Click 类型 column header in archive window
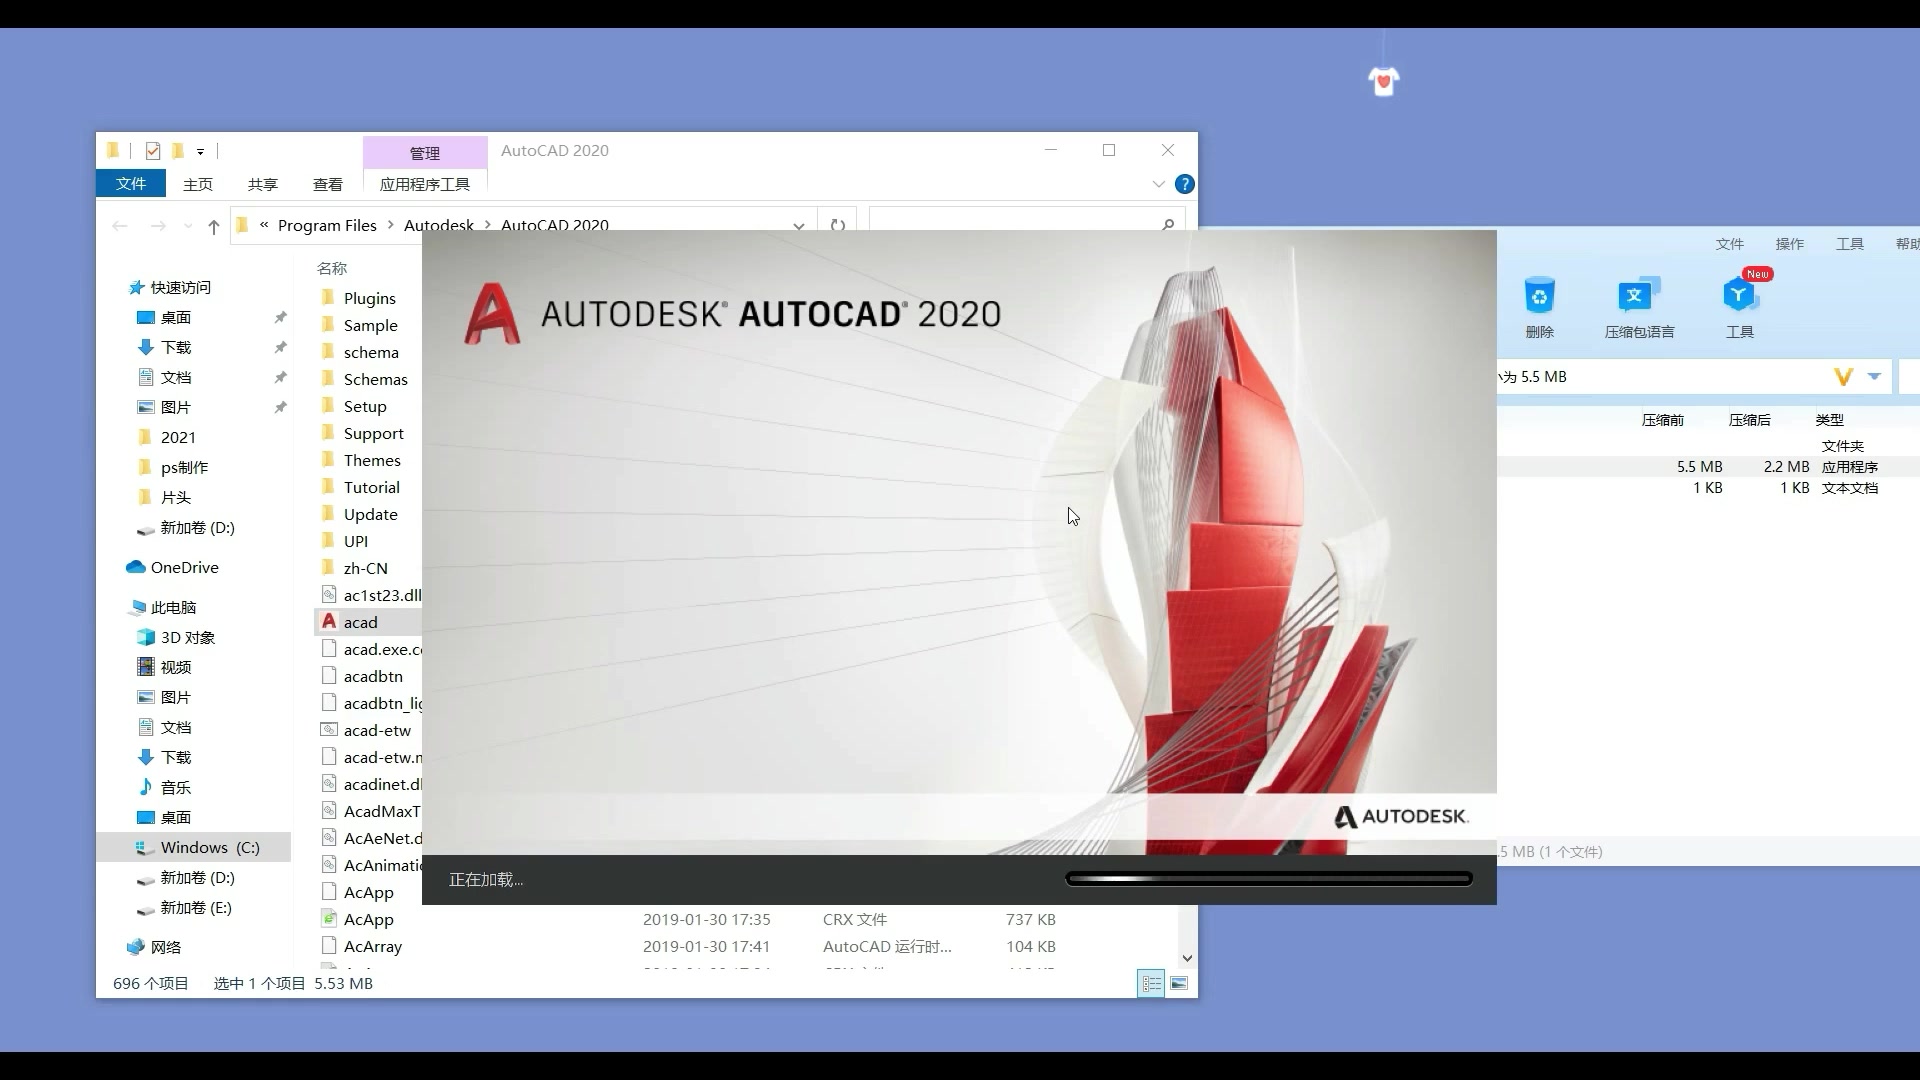 coord(1830,420)
